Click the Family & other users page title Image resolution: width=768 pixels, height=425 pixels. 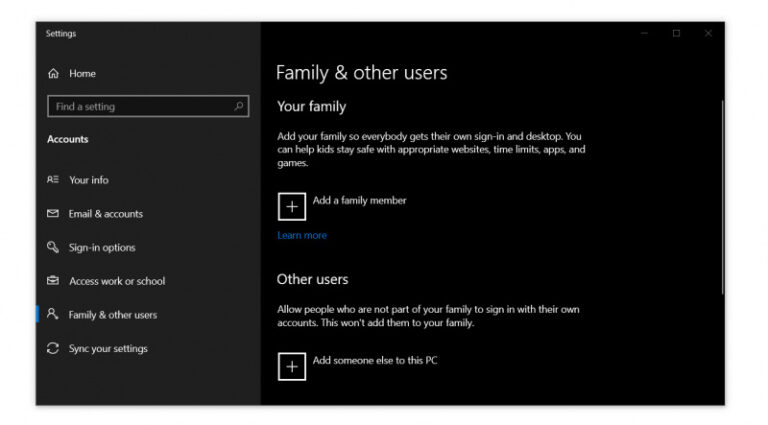pyautogui.click(x=361, y=72)
